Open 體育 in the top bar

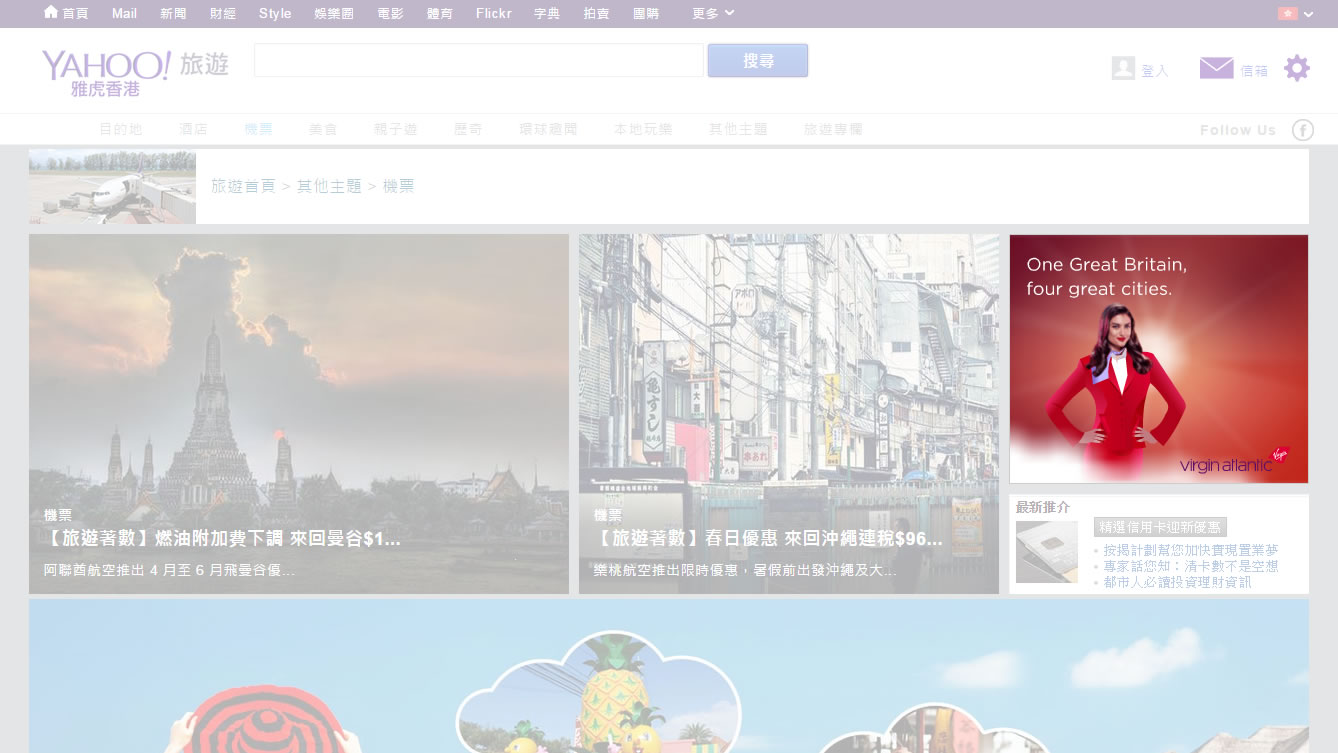point(440,13)
